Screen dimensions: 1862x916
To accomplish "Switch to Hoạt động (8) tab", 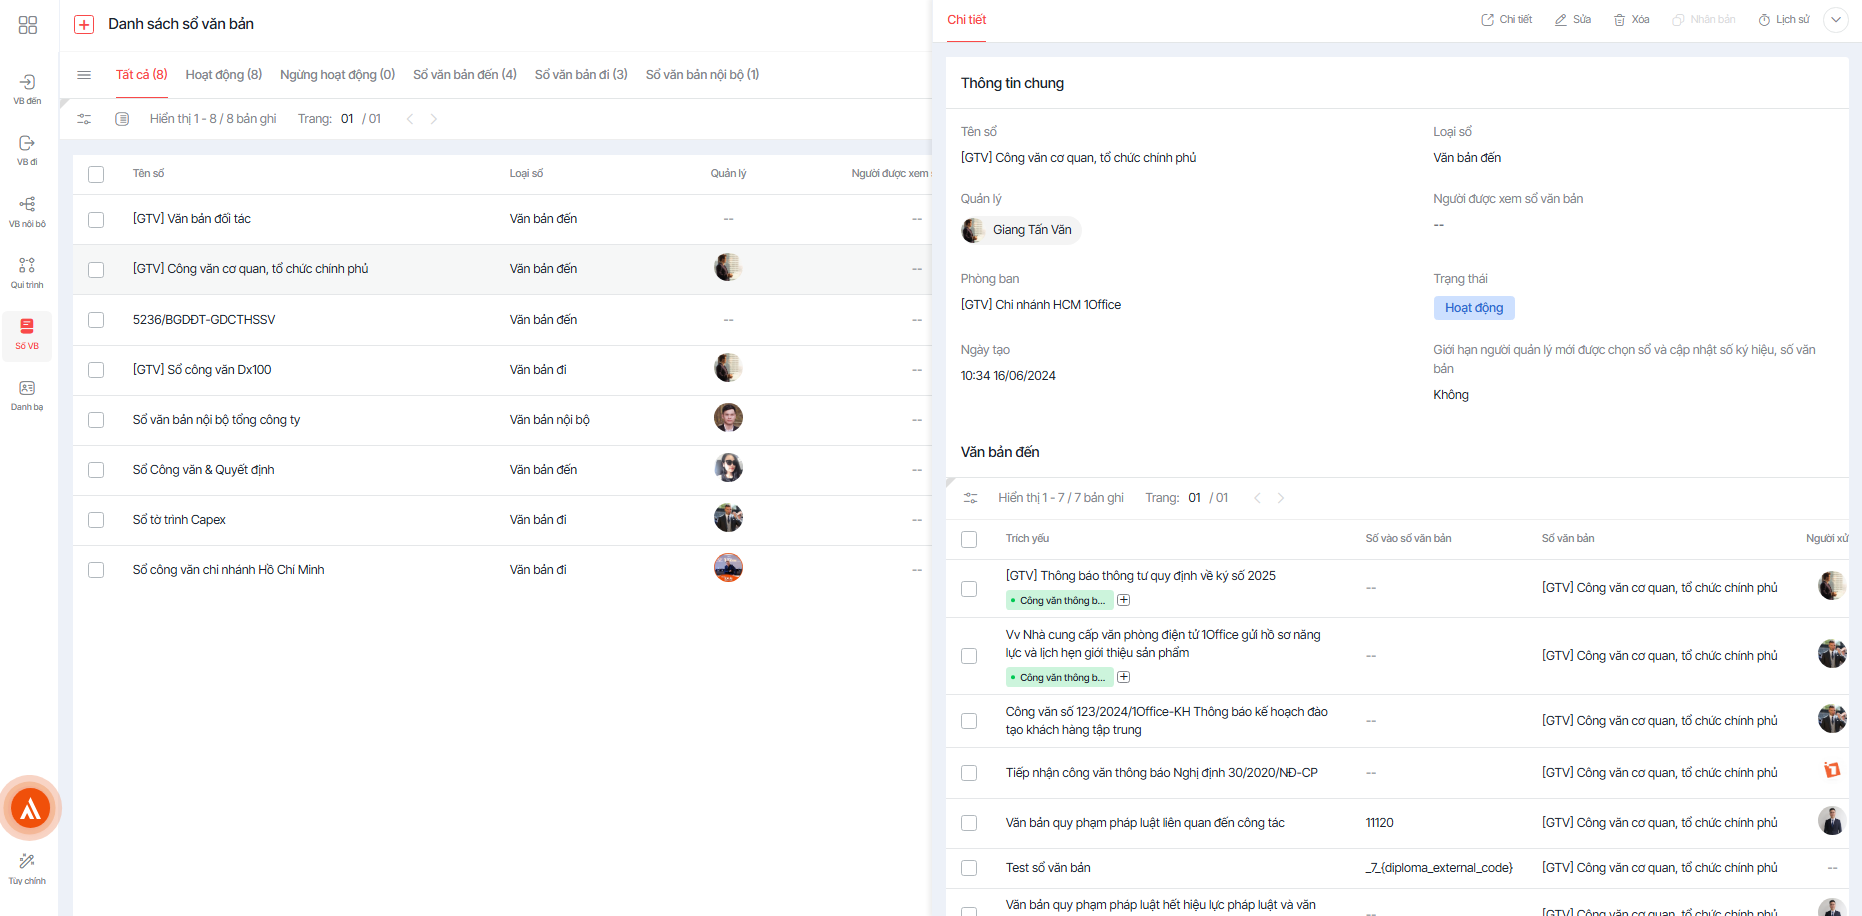I will click(x=223, y=75).
